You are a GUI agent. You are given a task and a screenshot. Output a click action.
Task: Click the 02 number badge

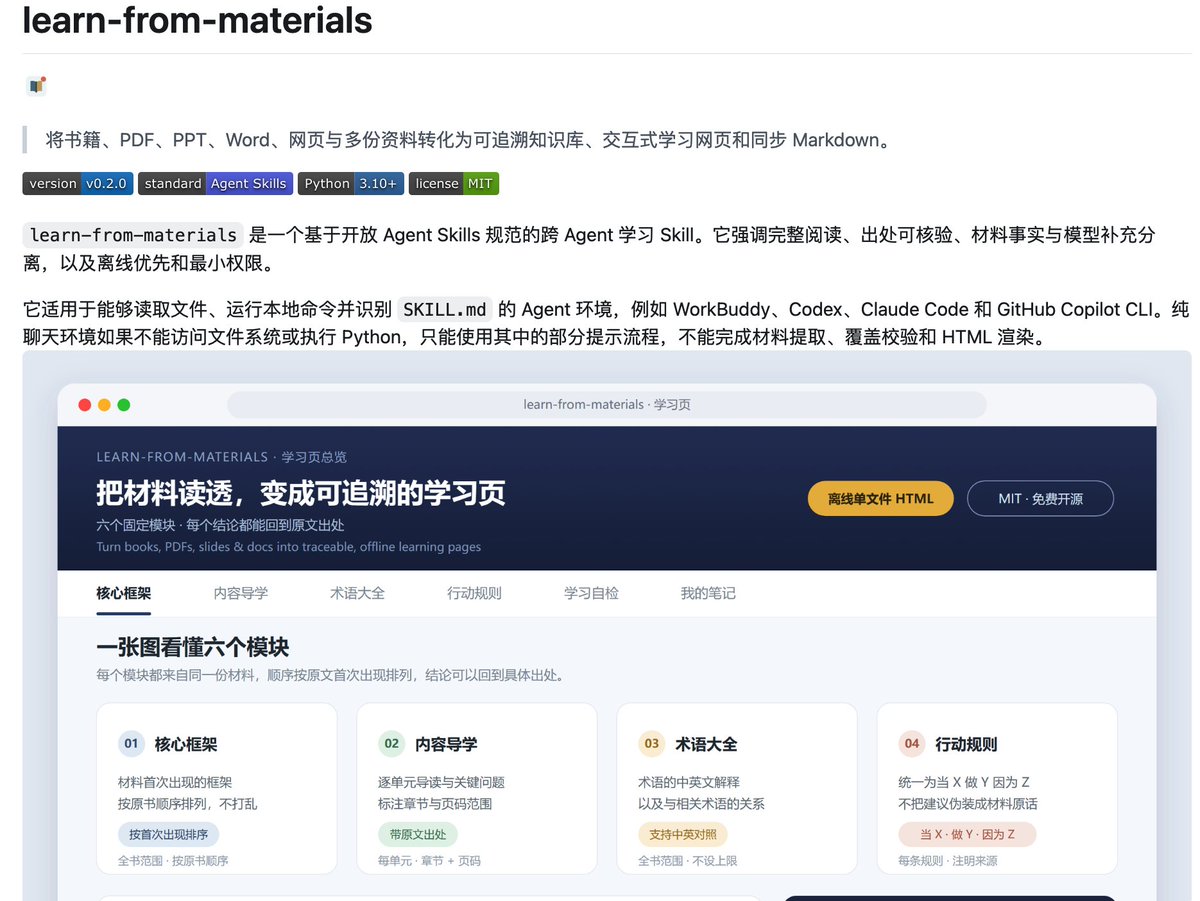click(392, 744)
